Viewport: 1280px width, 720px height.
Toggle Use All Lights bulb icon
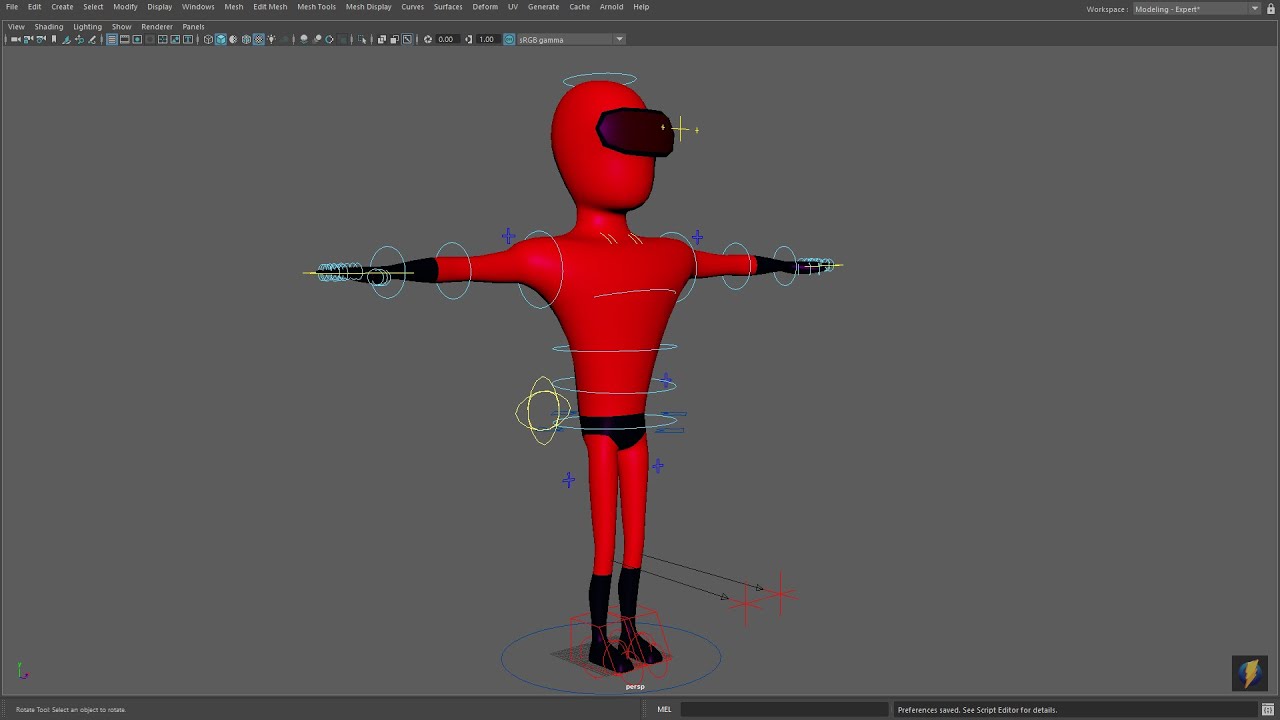(271, 39)
